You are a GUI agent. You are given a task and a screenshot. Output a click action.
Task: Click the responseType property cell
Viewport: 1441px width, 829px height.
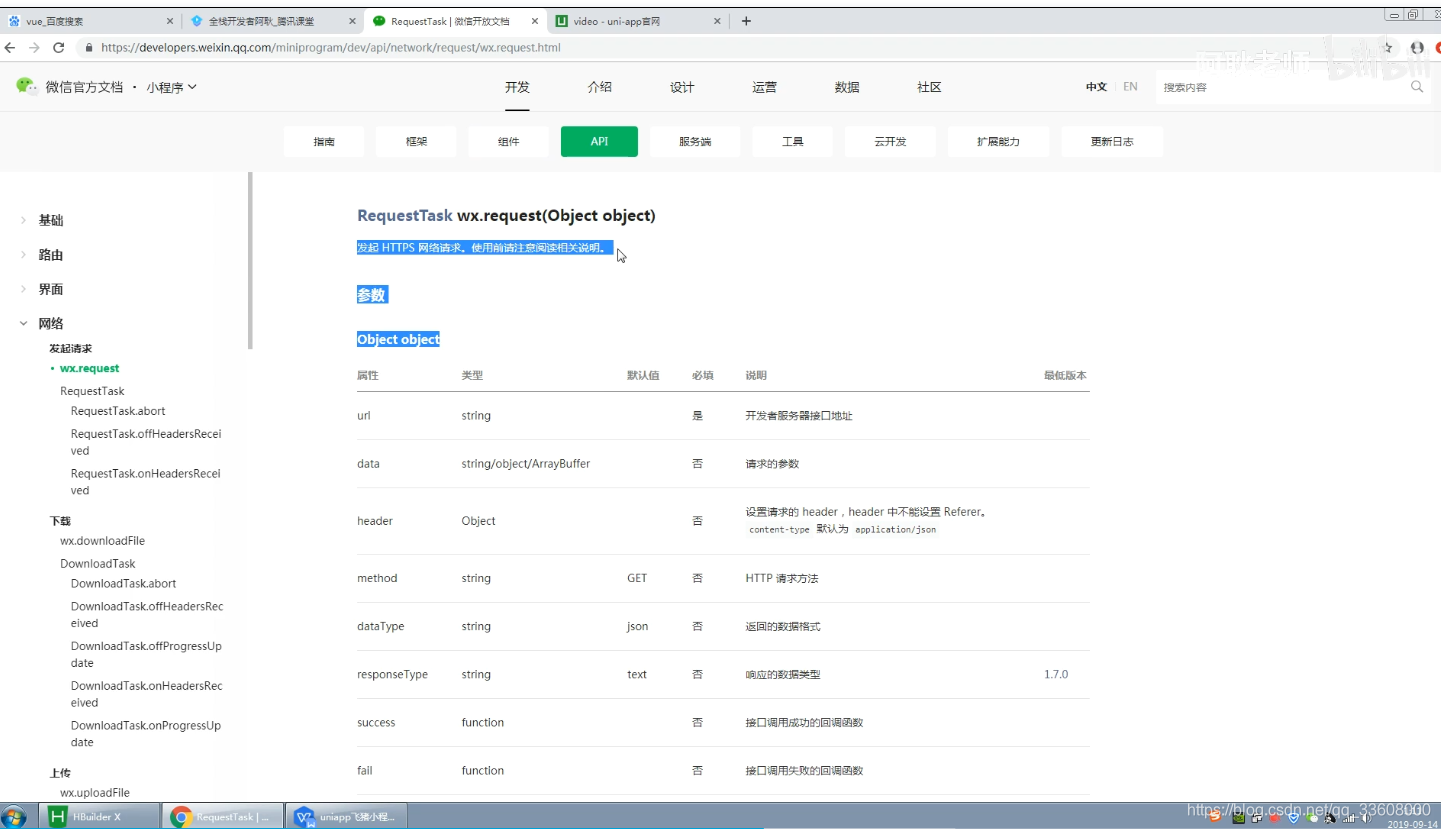pos(392,675)
